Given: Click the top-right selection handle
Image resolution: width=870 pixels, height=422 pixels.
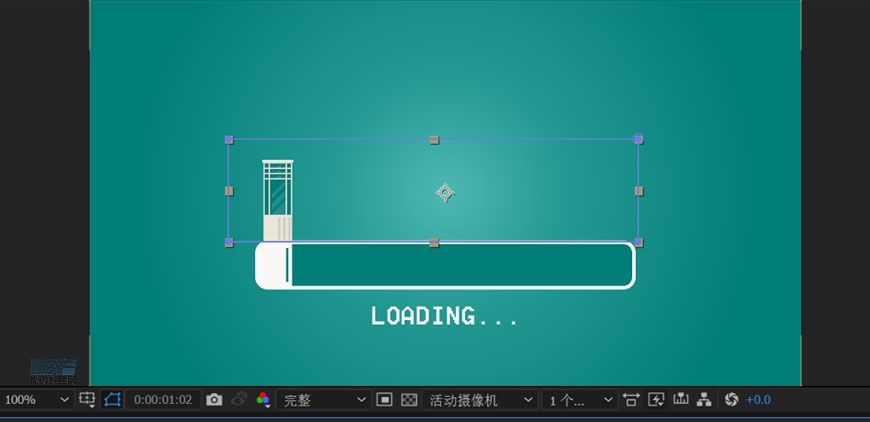Looking at the screenshot, I should [638, 139].
